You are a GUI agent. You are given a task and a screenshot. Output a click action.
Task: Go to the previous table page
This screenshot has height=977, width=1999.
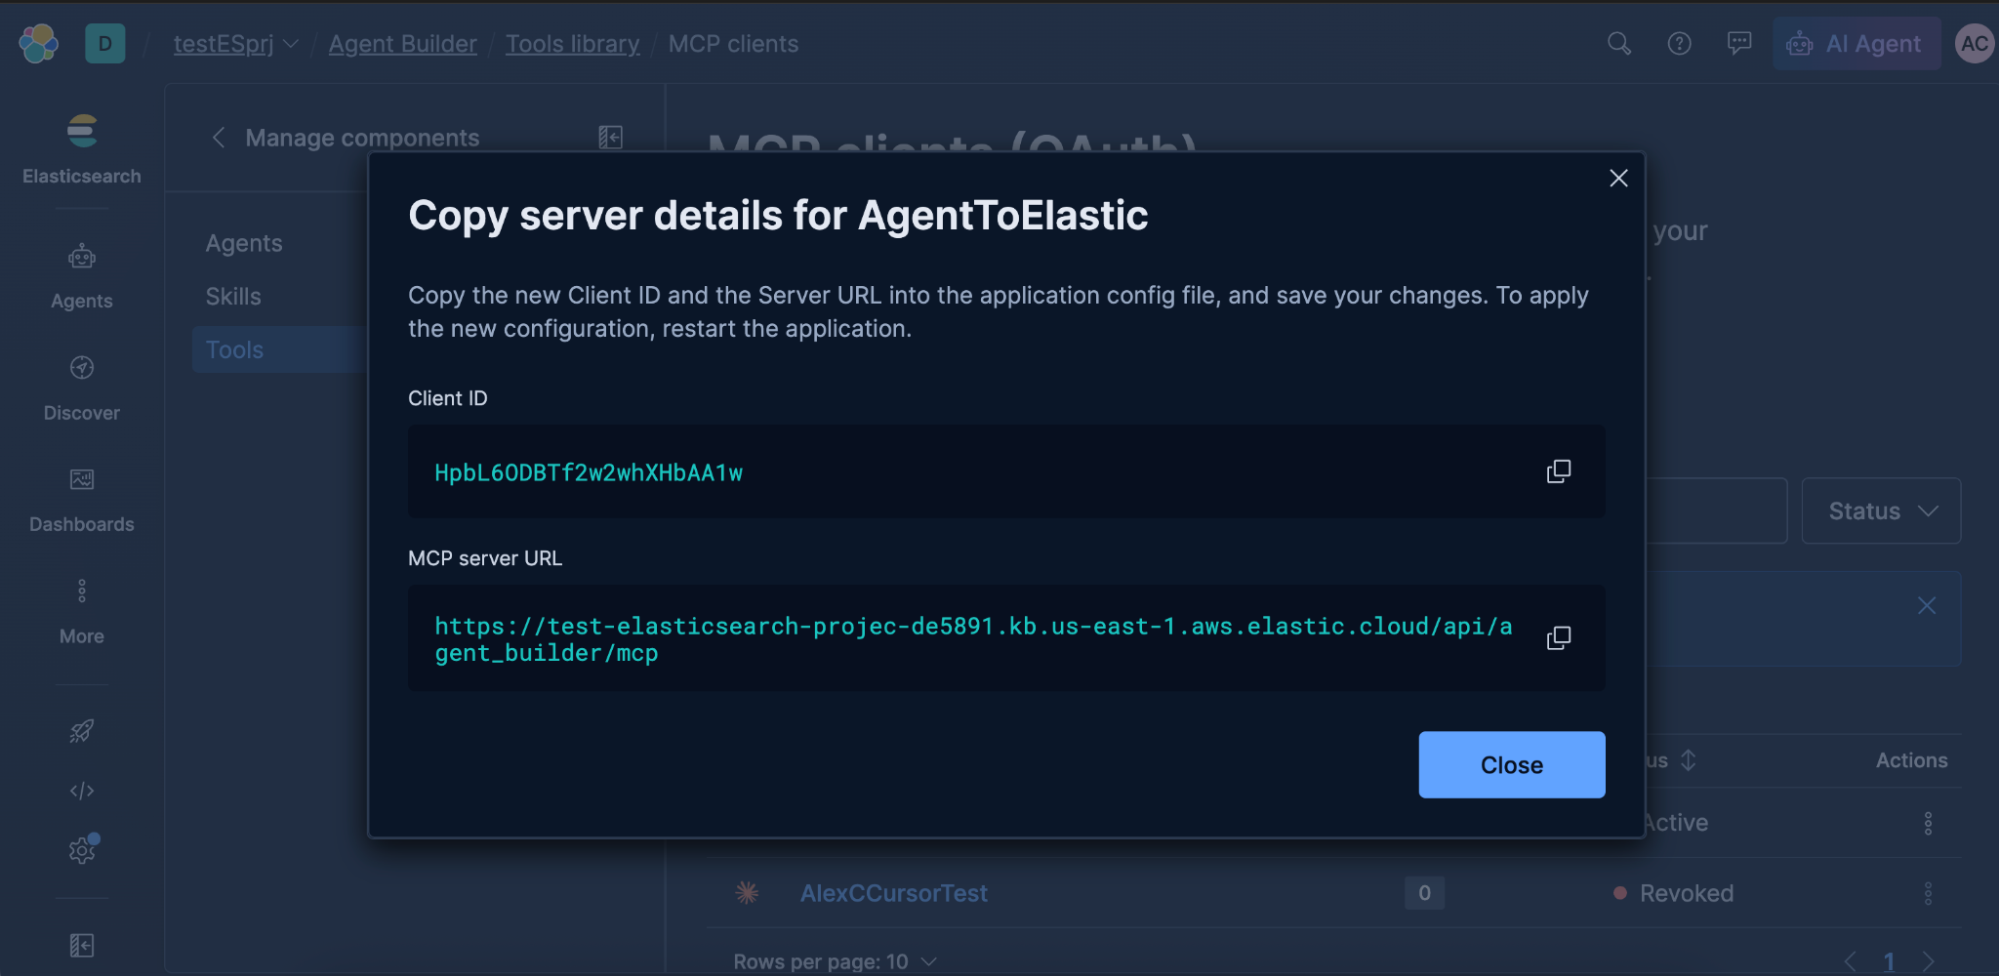[1849, 961]
